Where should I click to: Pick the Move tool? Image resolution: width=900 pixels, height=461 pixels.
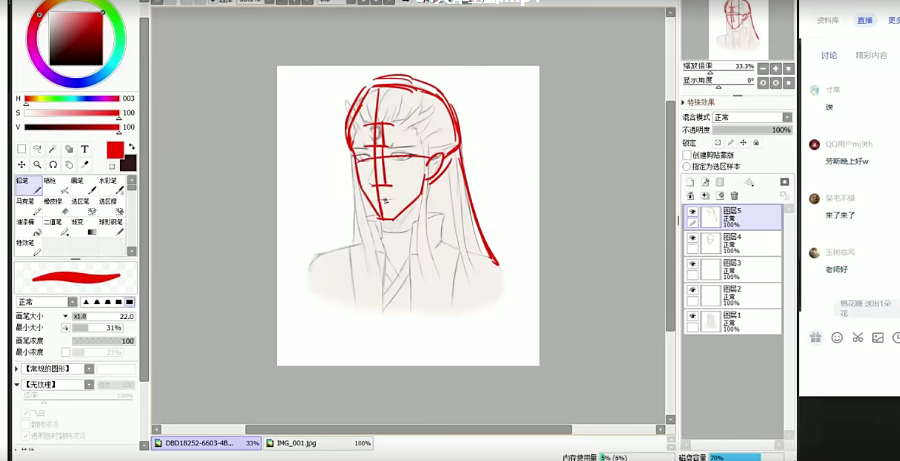pos(21,165)
